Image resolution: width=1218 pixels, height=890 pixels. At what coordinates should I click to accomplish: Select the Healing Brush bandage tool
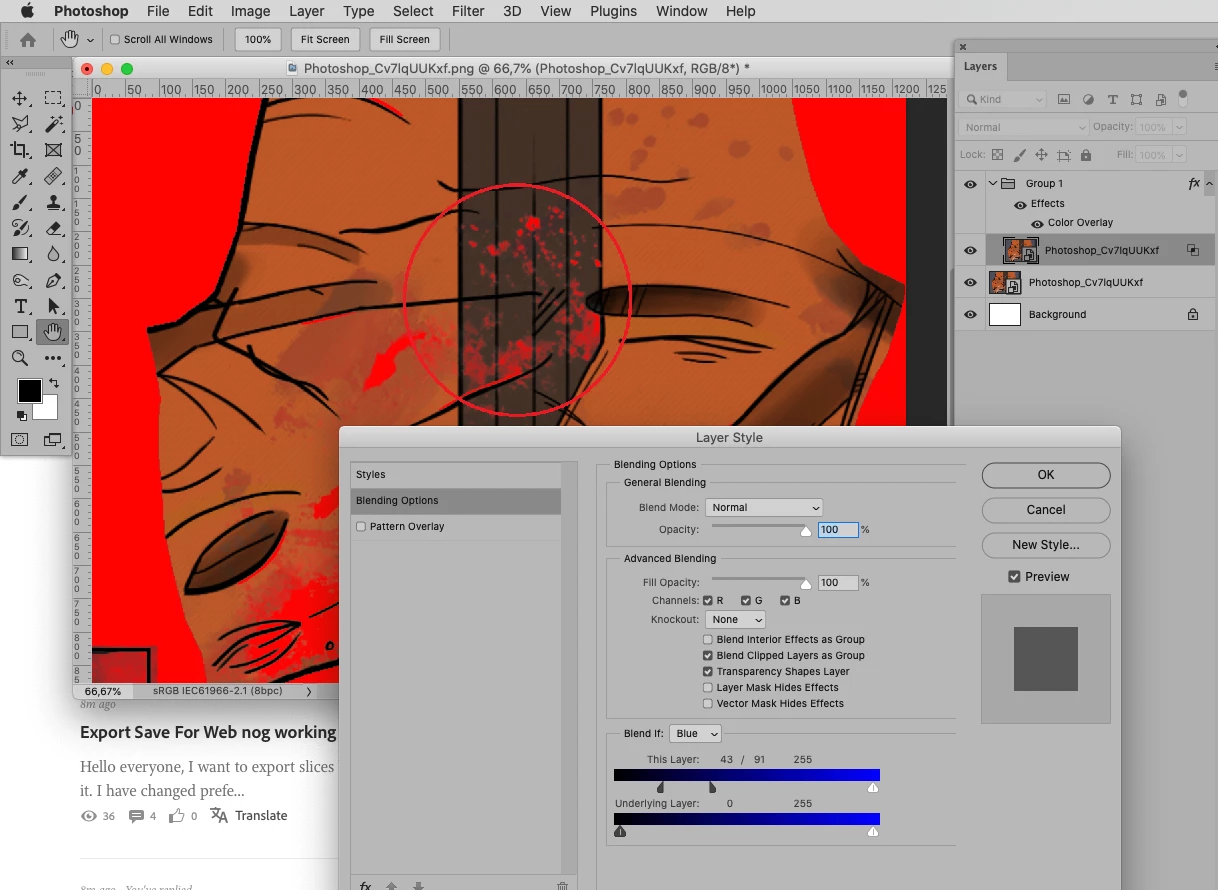(53, 176)
